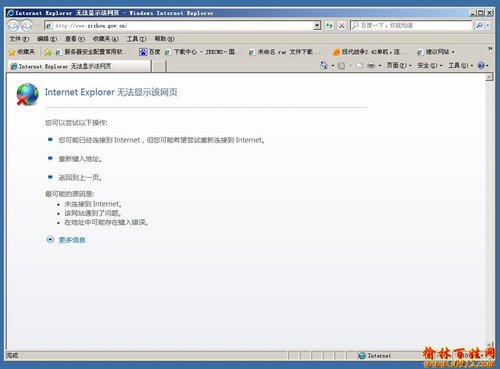Screen dimensions: 500x369
Task: Open the 安全(S) command bar menu
Action: (x=430, y=65)
